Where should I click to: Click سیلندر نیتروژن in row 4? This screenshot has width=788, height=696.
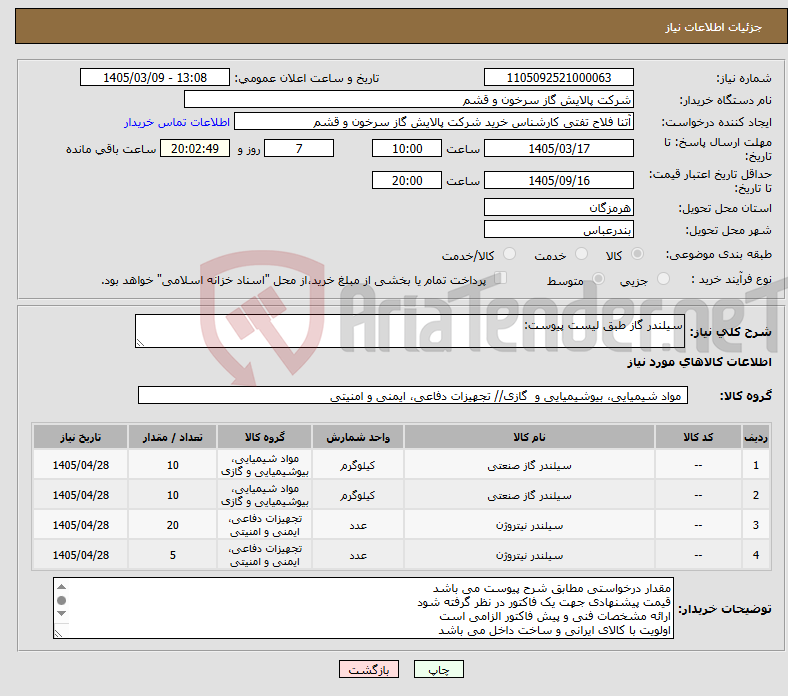click(x=529, y=556)
